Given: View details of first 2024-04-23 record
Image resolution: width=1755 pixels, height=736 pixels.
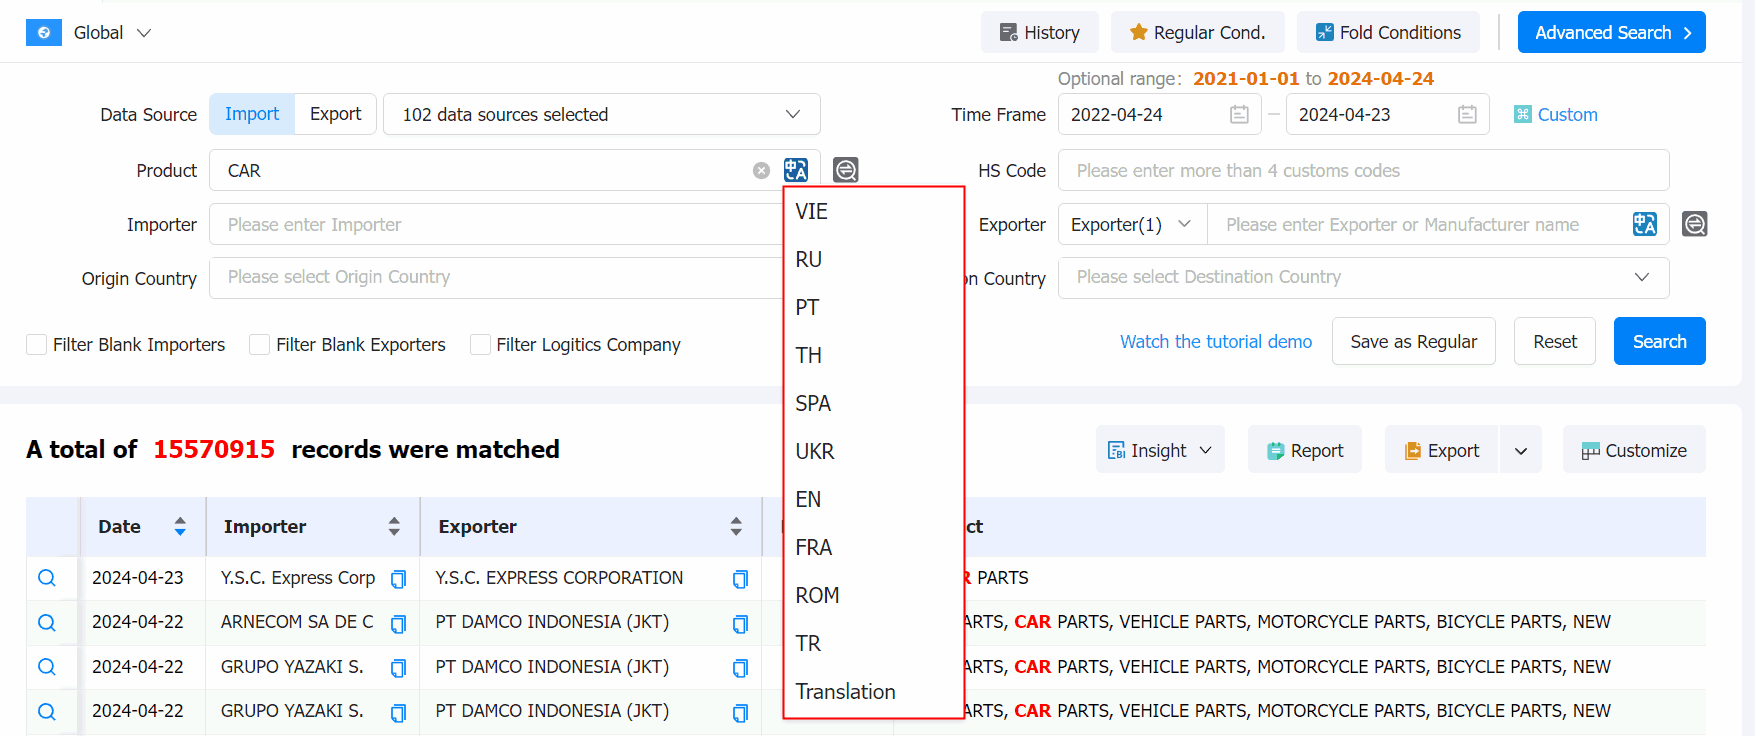Looking at the screenshot, I should click(x=47, y=578).
